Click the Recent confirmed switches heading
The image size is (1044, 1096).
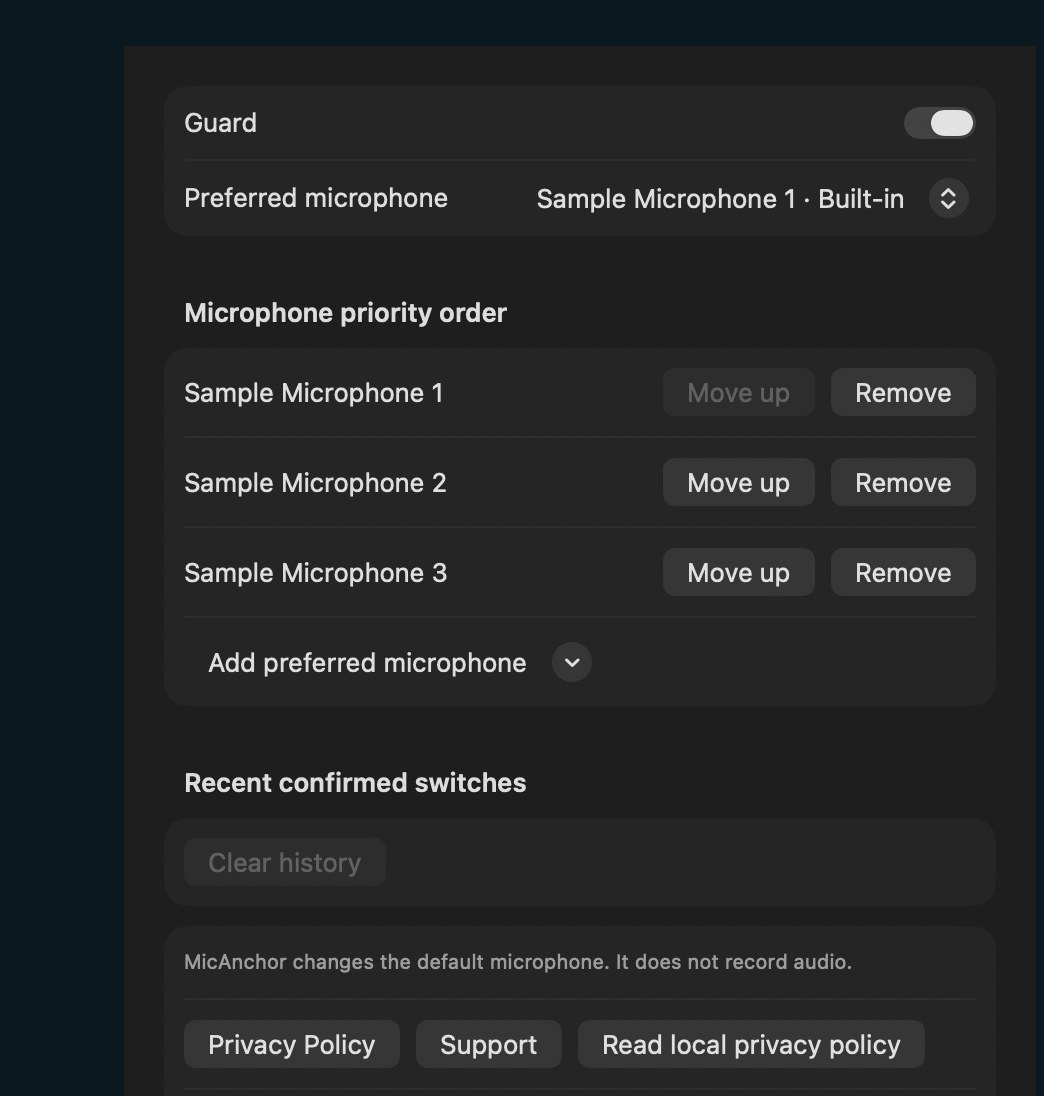(355, 783)
